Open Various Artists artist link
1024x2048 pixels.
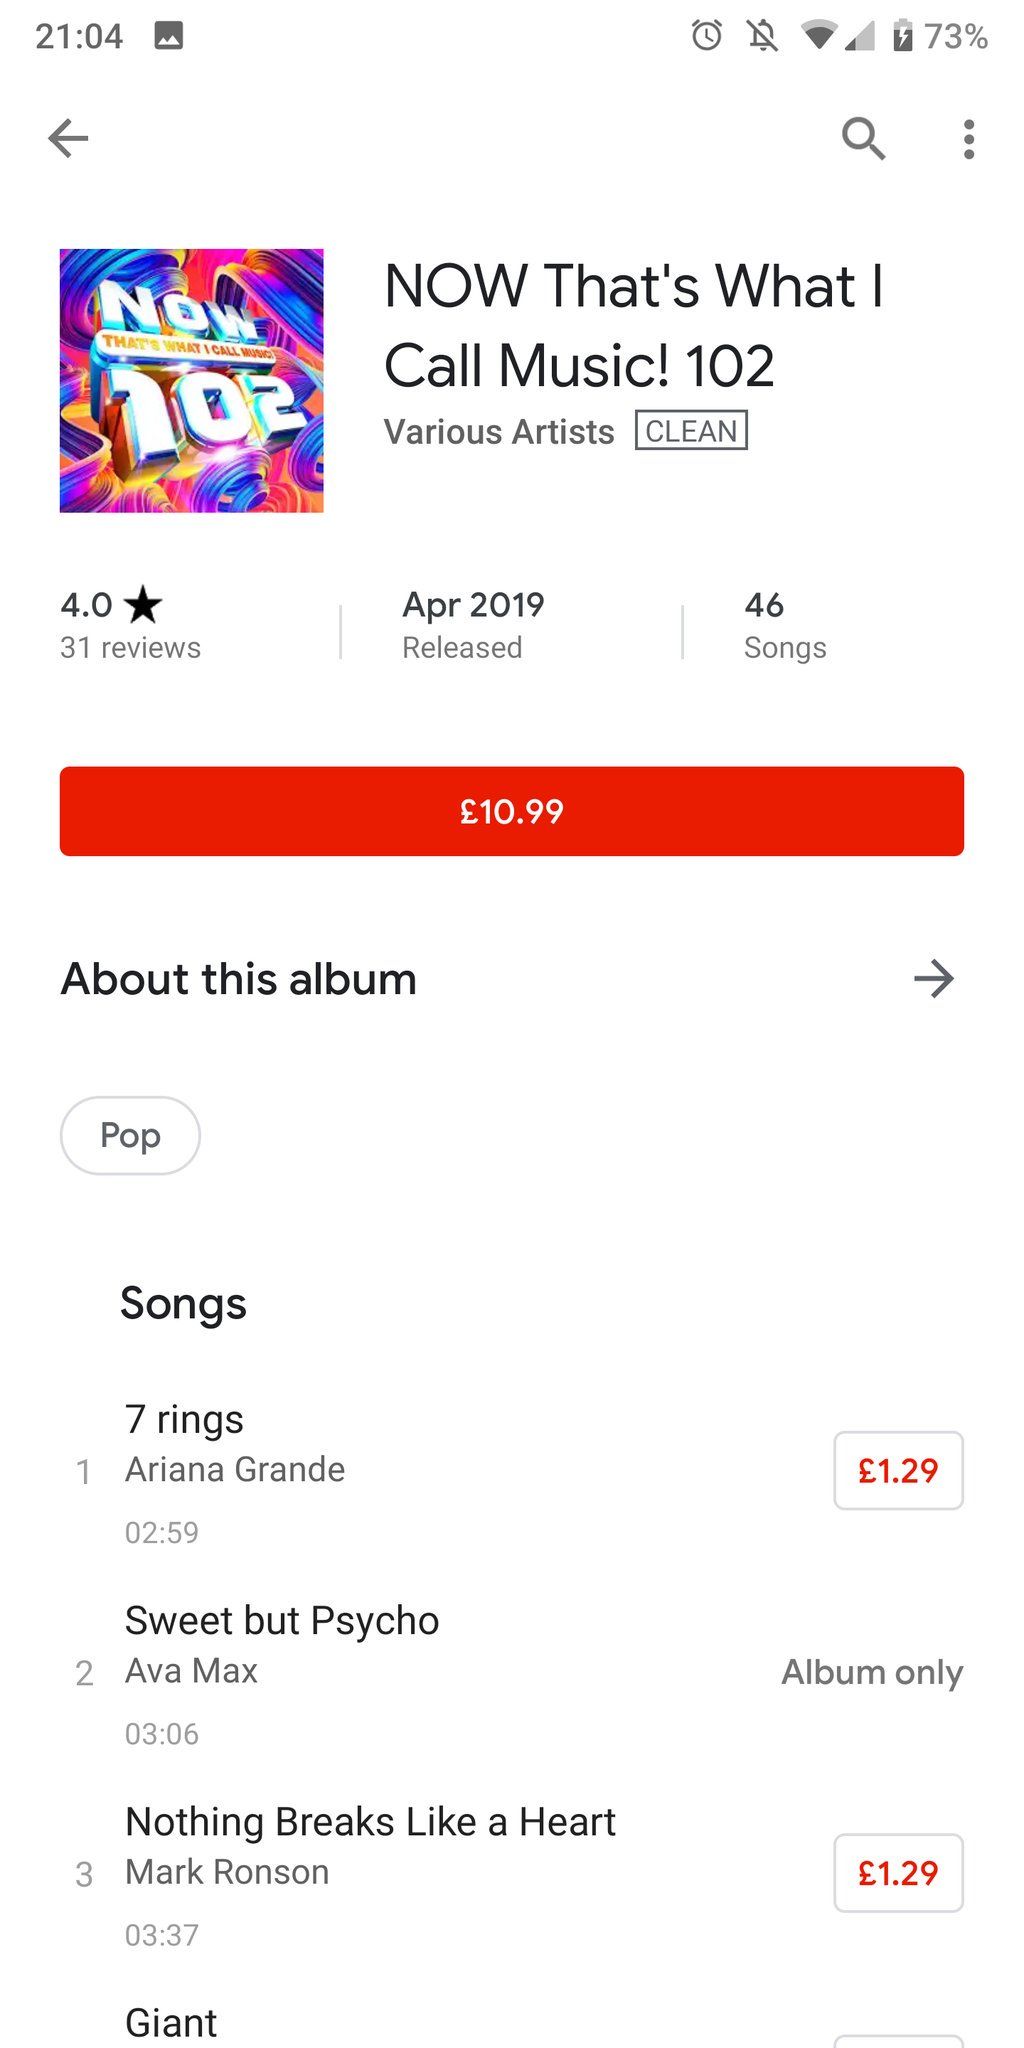[498, 432]
